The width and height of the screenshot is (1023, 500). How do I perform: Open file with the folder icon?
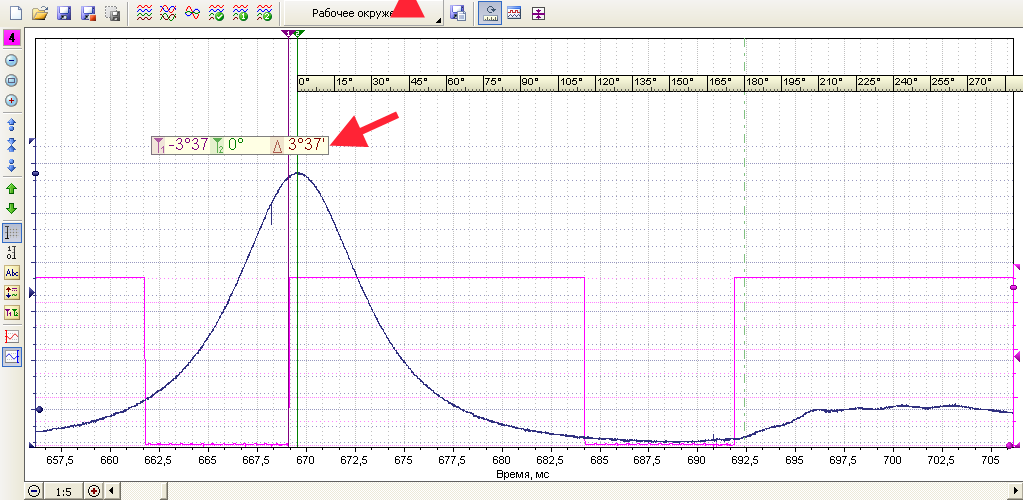pyautogui.click(x=40, y=12)
